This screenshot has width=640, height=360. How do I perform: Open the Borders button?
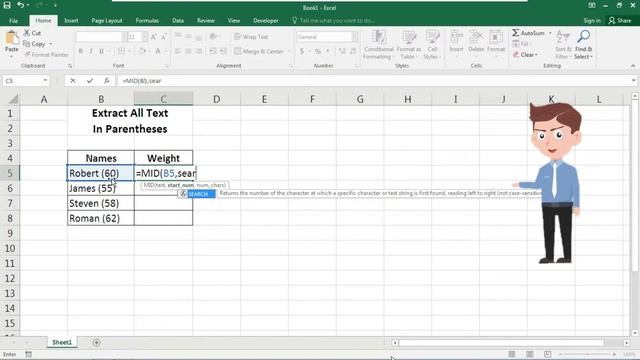pos(122,51)
